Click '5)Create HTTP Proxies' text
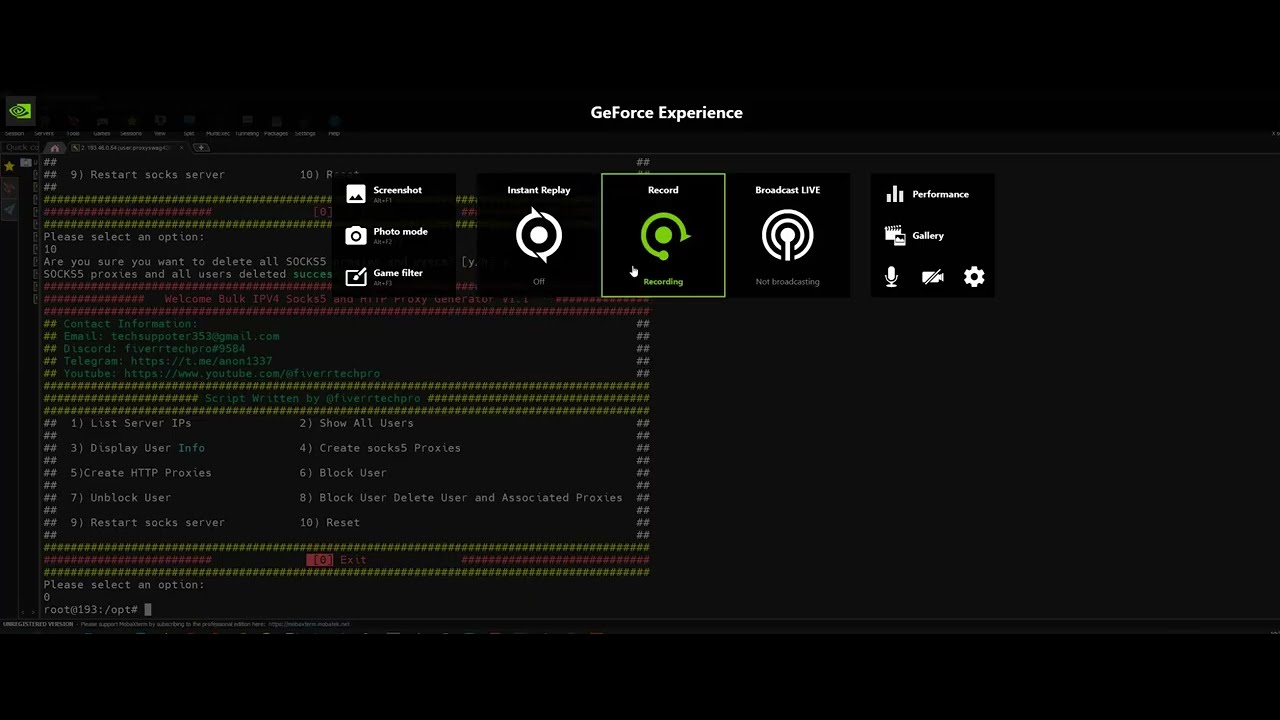This screenshot has height=720, width=1280. 140,473
